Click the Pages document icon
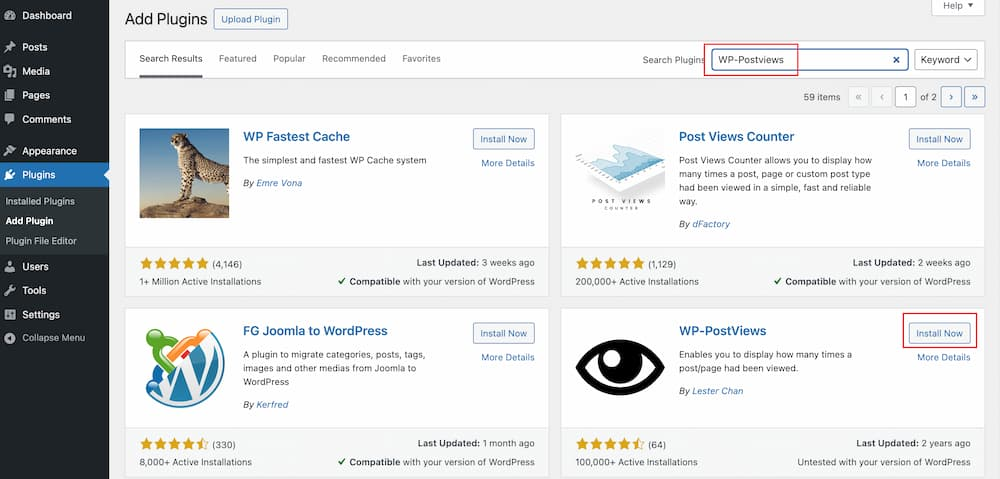 coord(10,95)
